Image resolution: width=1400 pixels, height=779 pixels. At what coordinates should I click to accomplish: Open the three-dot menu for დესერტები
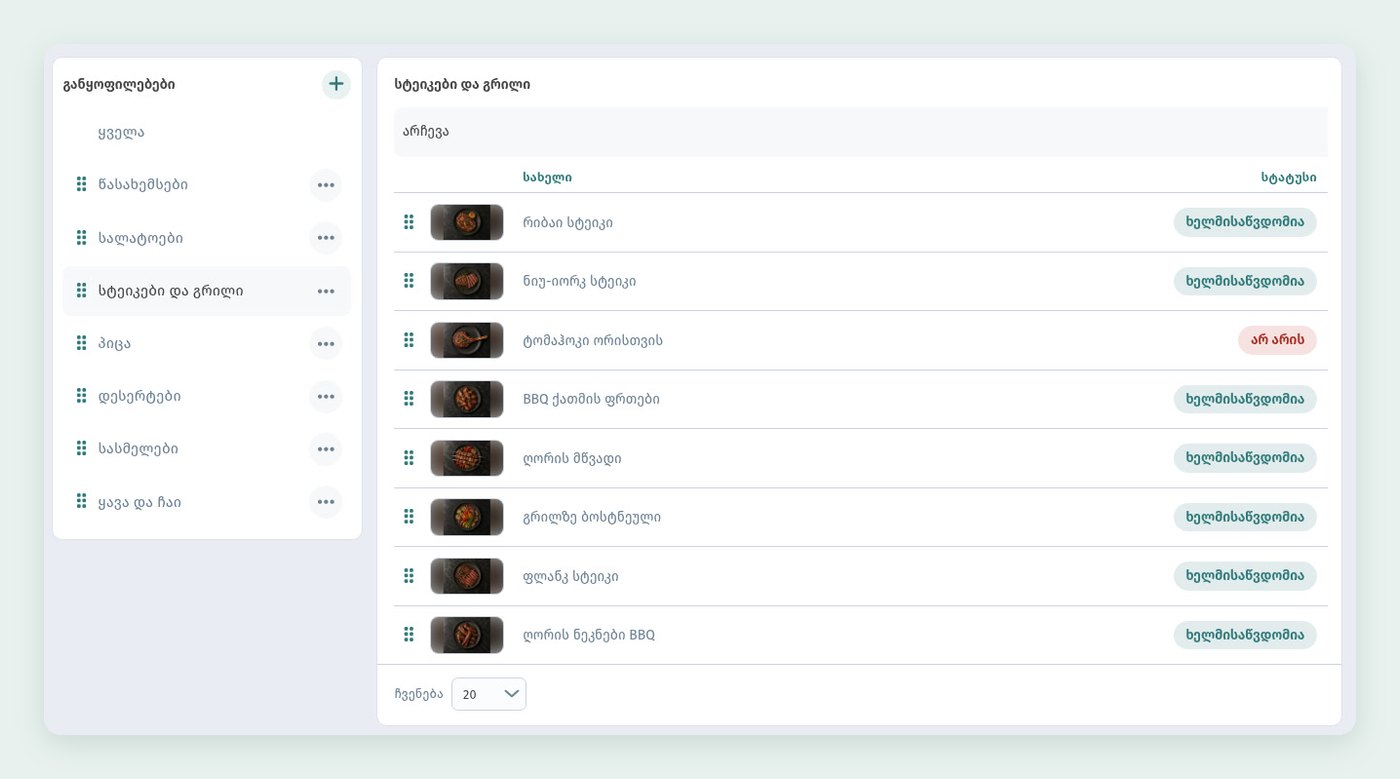(325, 397)
